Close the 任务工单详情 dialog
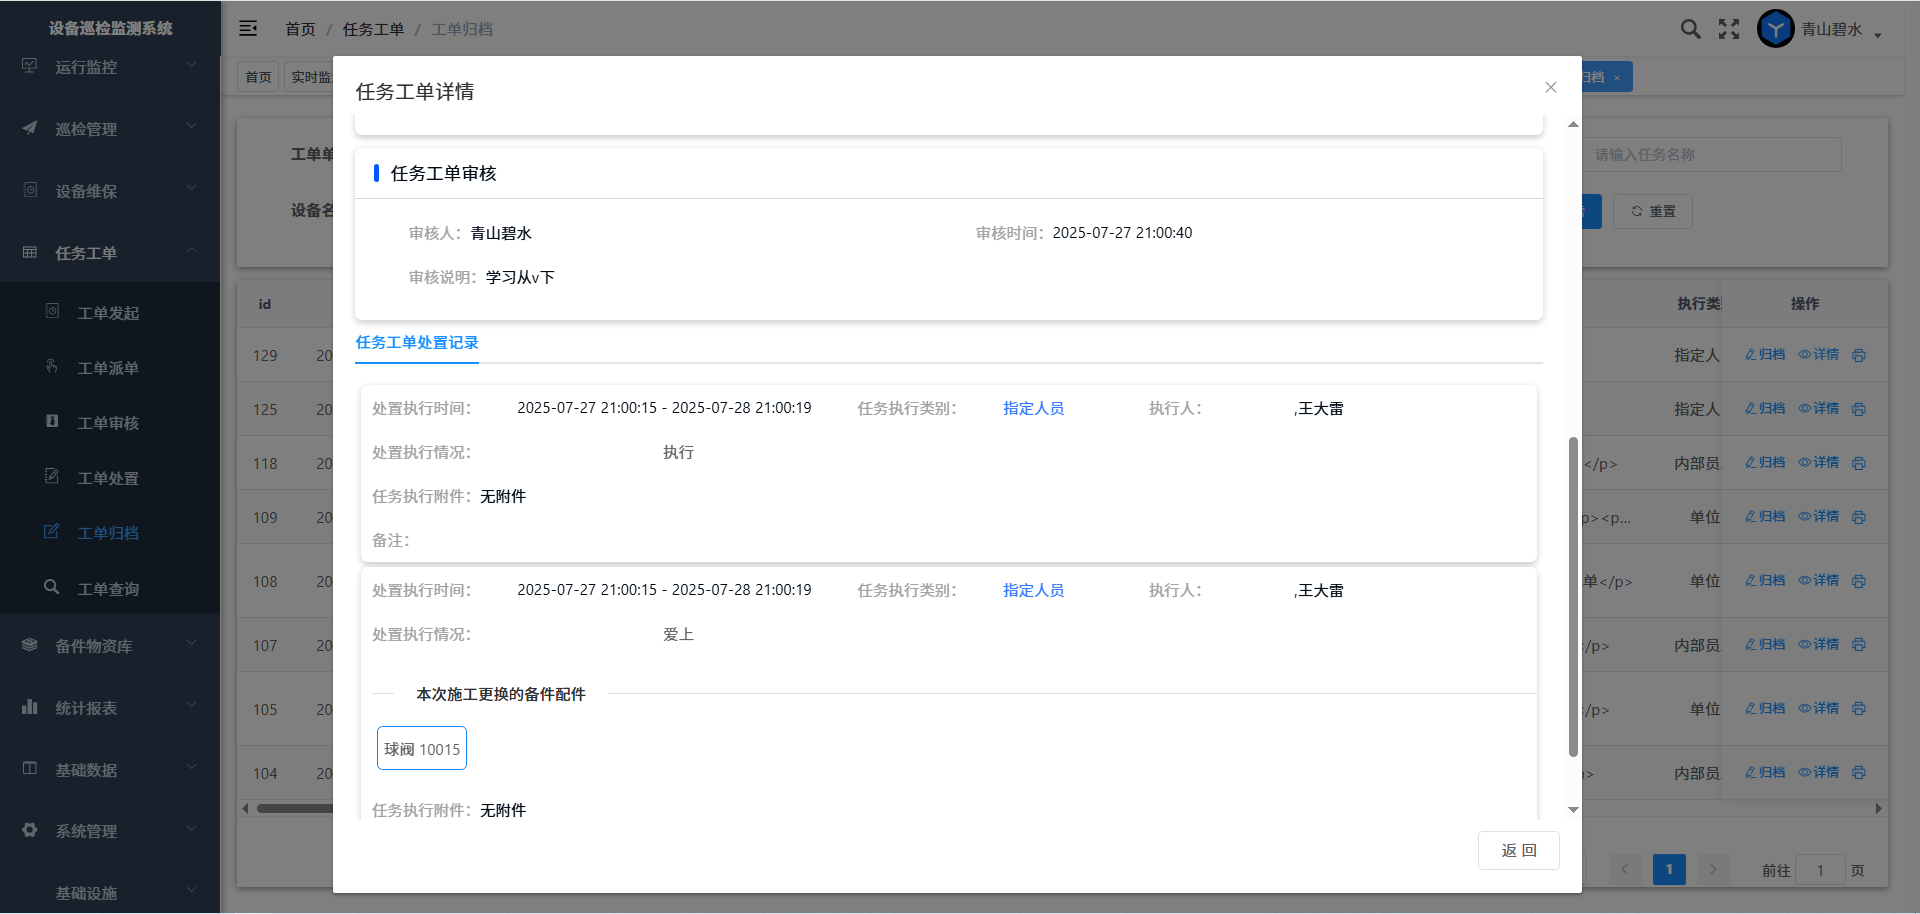Viewport: 1920px width, 914px height. [1550, 88]
